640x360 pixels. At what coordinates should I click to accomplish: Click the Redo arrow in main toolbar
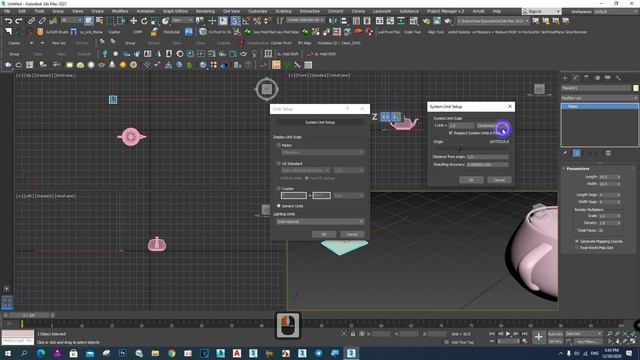(x=19, y=21)
